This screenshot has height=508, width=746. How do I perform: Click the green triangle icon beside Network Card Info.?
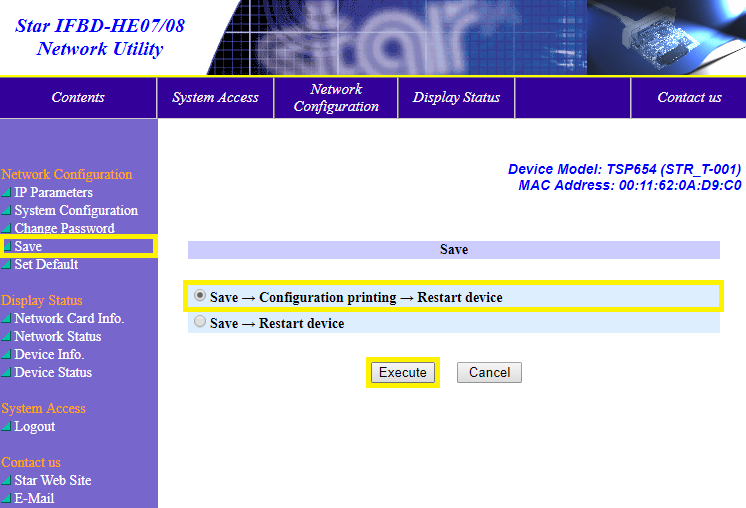click(6, 318)
